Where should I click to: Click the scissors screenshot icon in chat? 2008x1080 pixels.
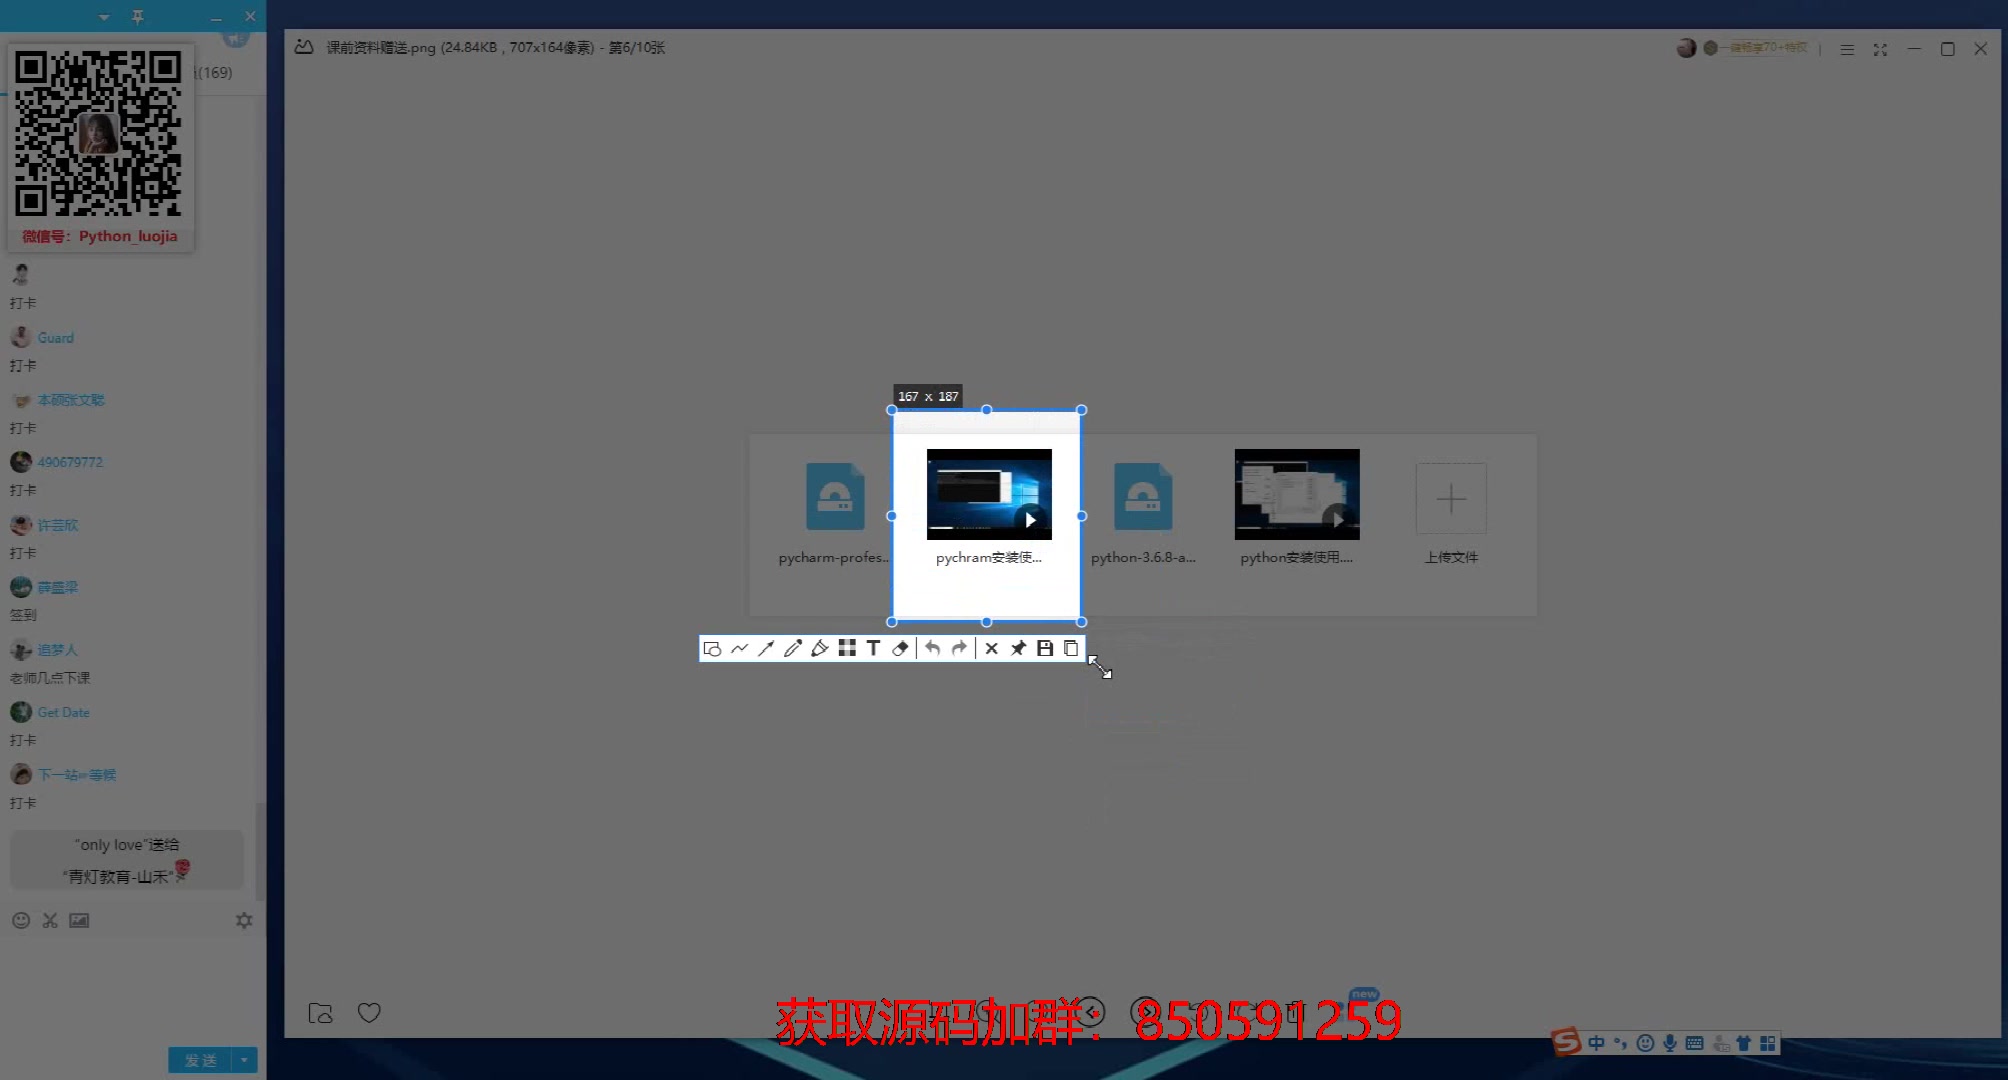[50, 920]
